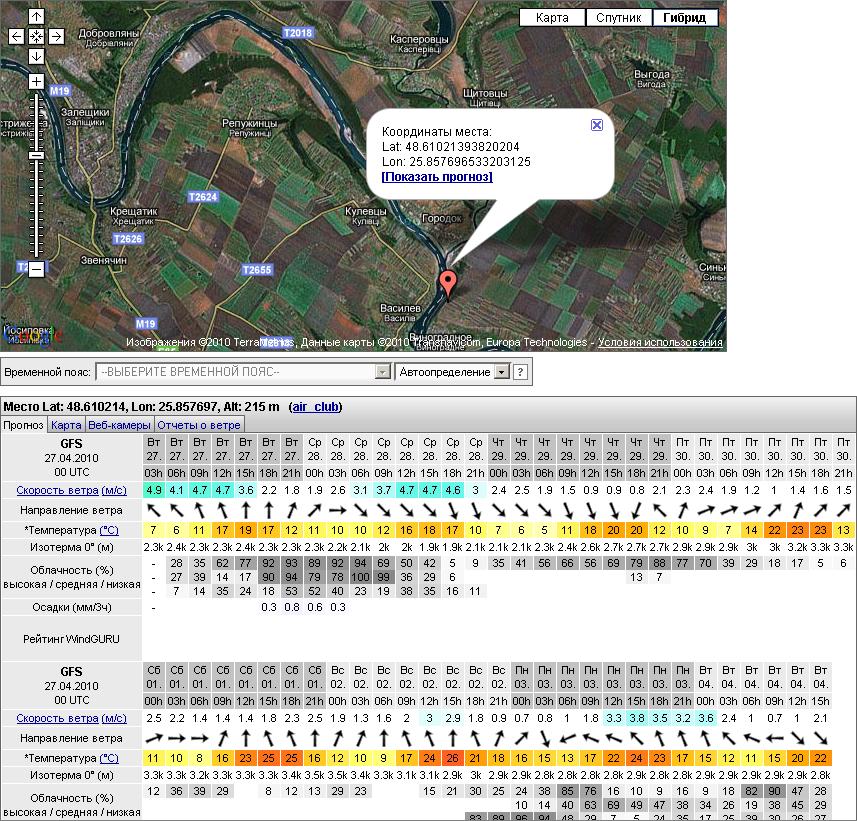Image resolution: width=857 pixels, height=821 pixels.
Task: Pan the map up with arrow button
Action: (36, 17)
